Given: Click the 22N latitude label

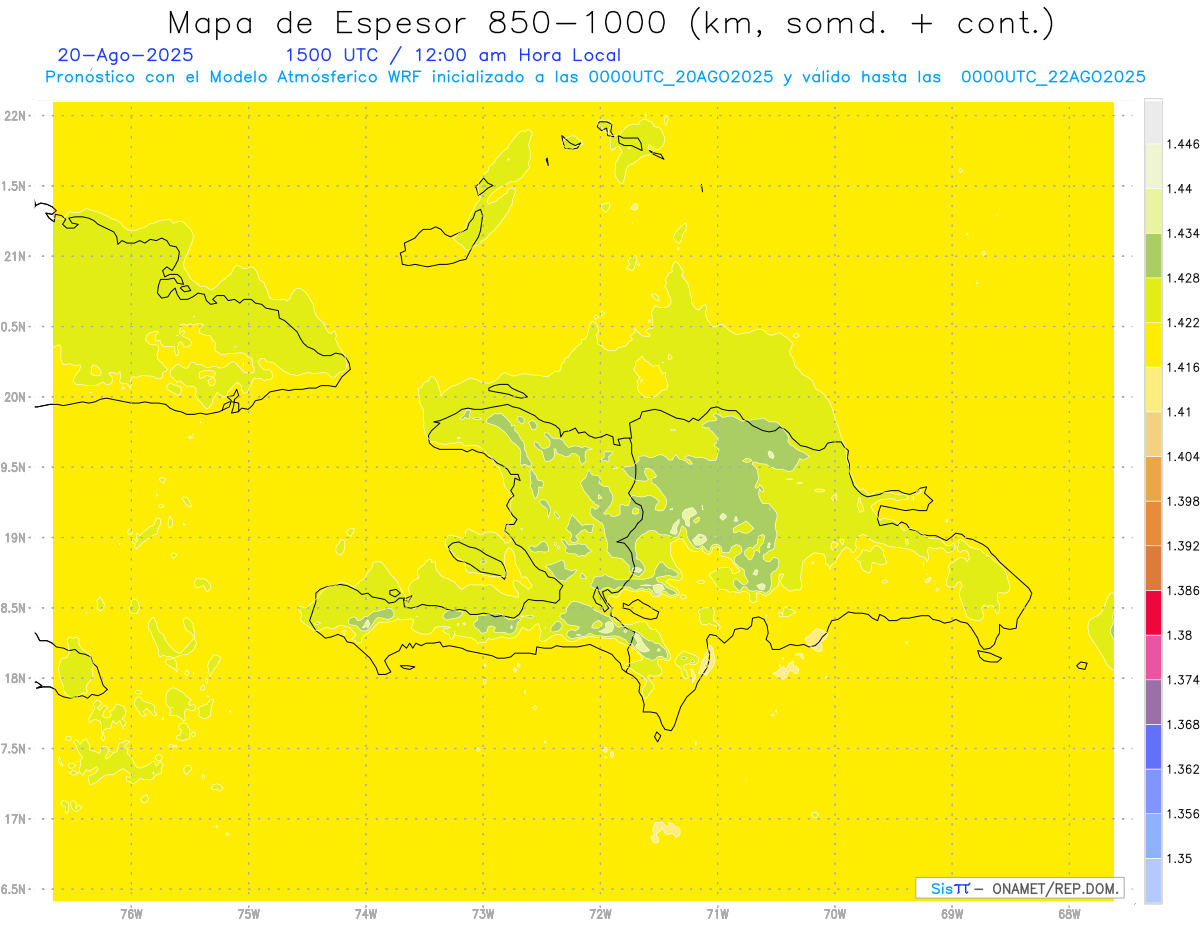Looking at the screenshot, I should pyautogui.click(x=16, y=116).
